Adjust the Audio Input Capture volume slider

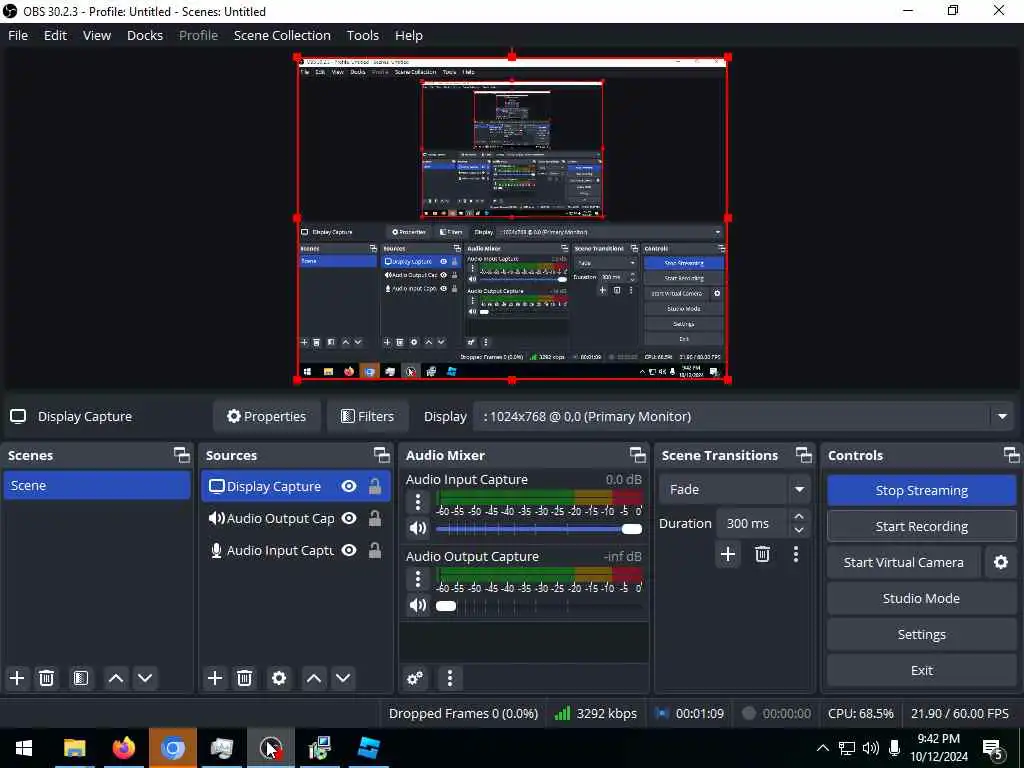539,529
